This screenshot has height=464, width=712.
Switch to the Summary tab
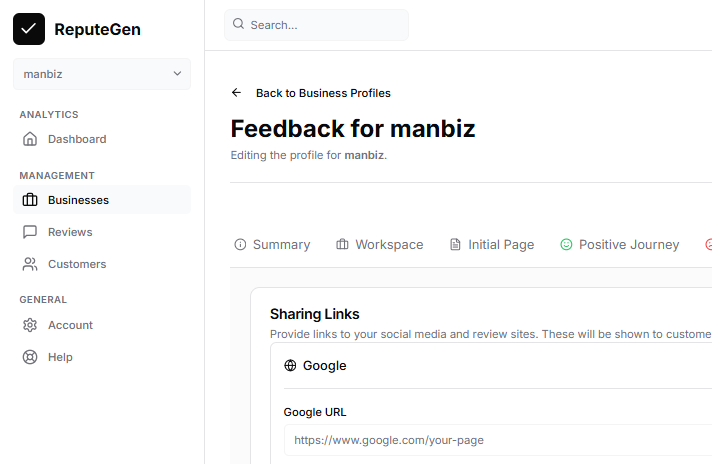(272, 245)
